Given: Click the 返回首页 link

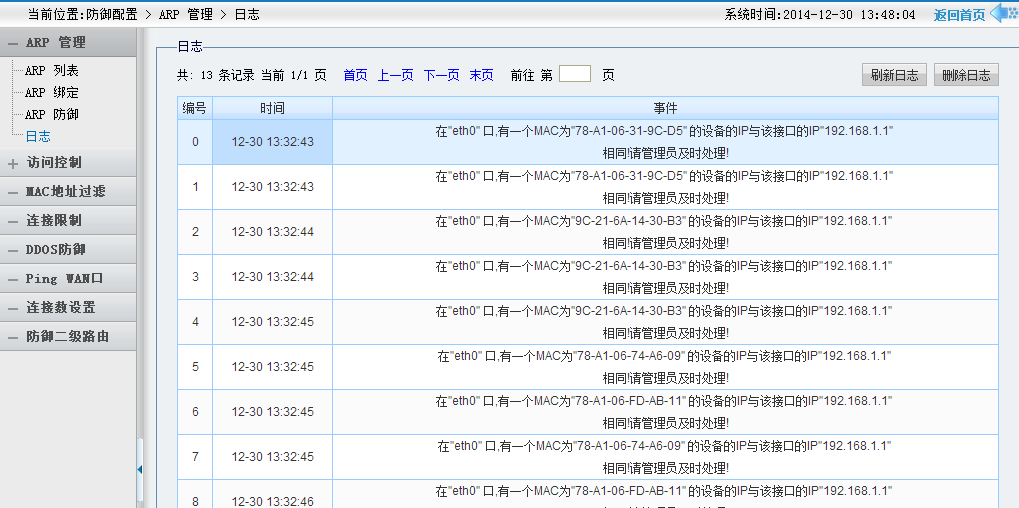Looking at the screenshot, I should pos(959,15).
